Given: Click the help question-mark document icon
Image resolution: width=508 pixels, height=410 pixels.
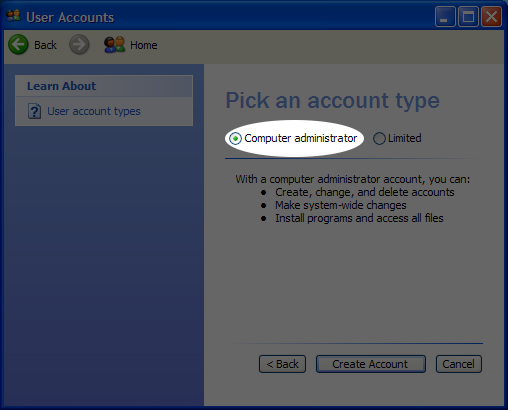Looking at the screenshot, I should click(34, 111).
